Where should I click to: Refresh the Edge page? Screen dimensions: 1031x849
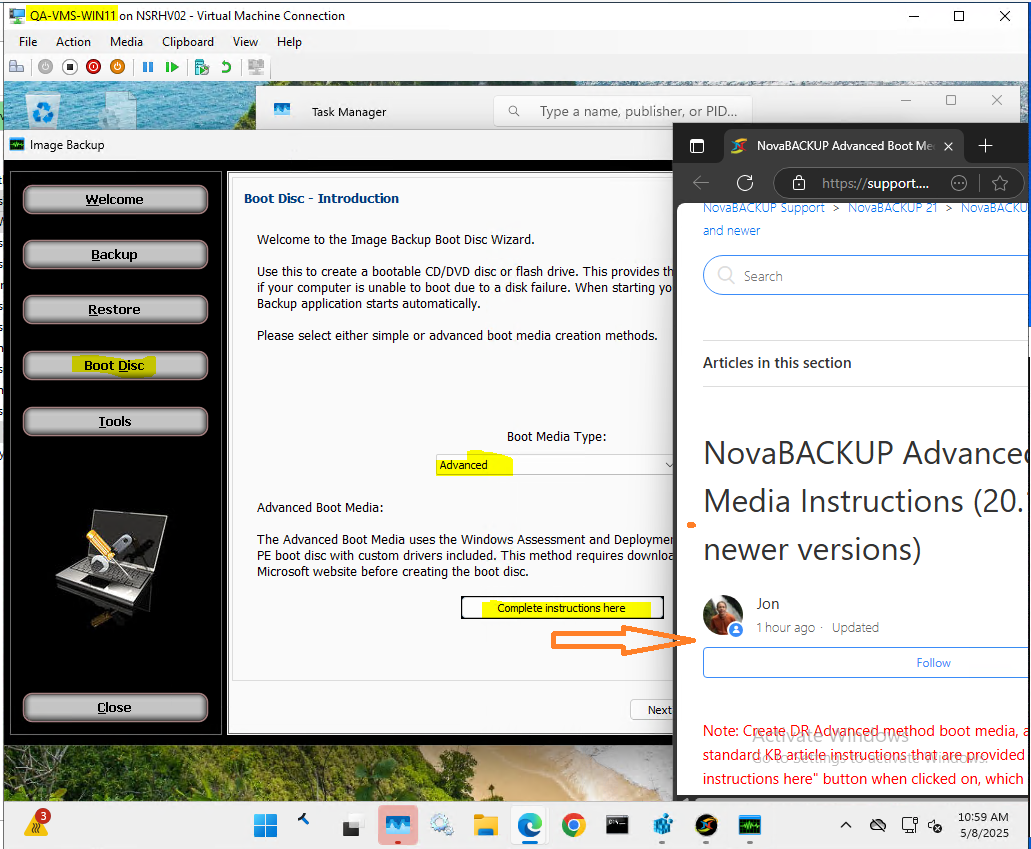(744, 183)
